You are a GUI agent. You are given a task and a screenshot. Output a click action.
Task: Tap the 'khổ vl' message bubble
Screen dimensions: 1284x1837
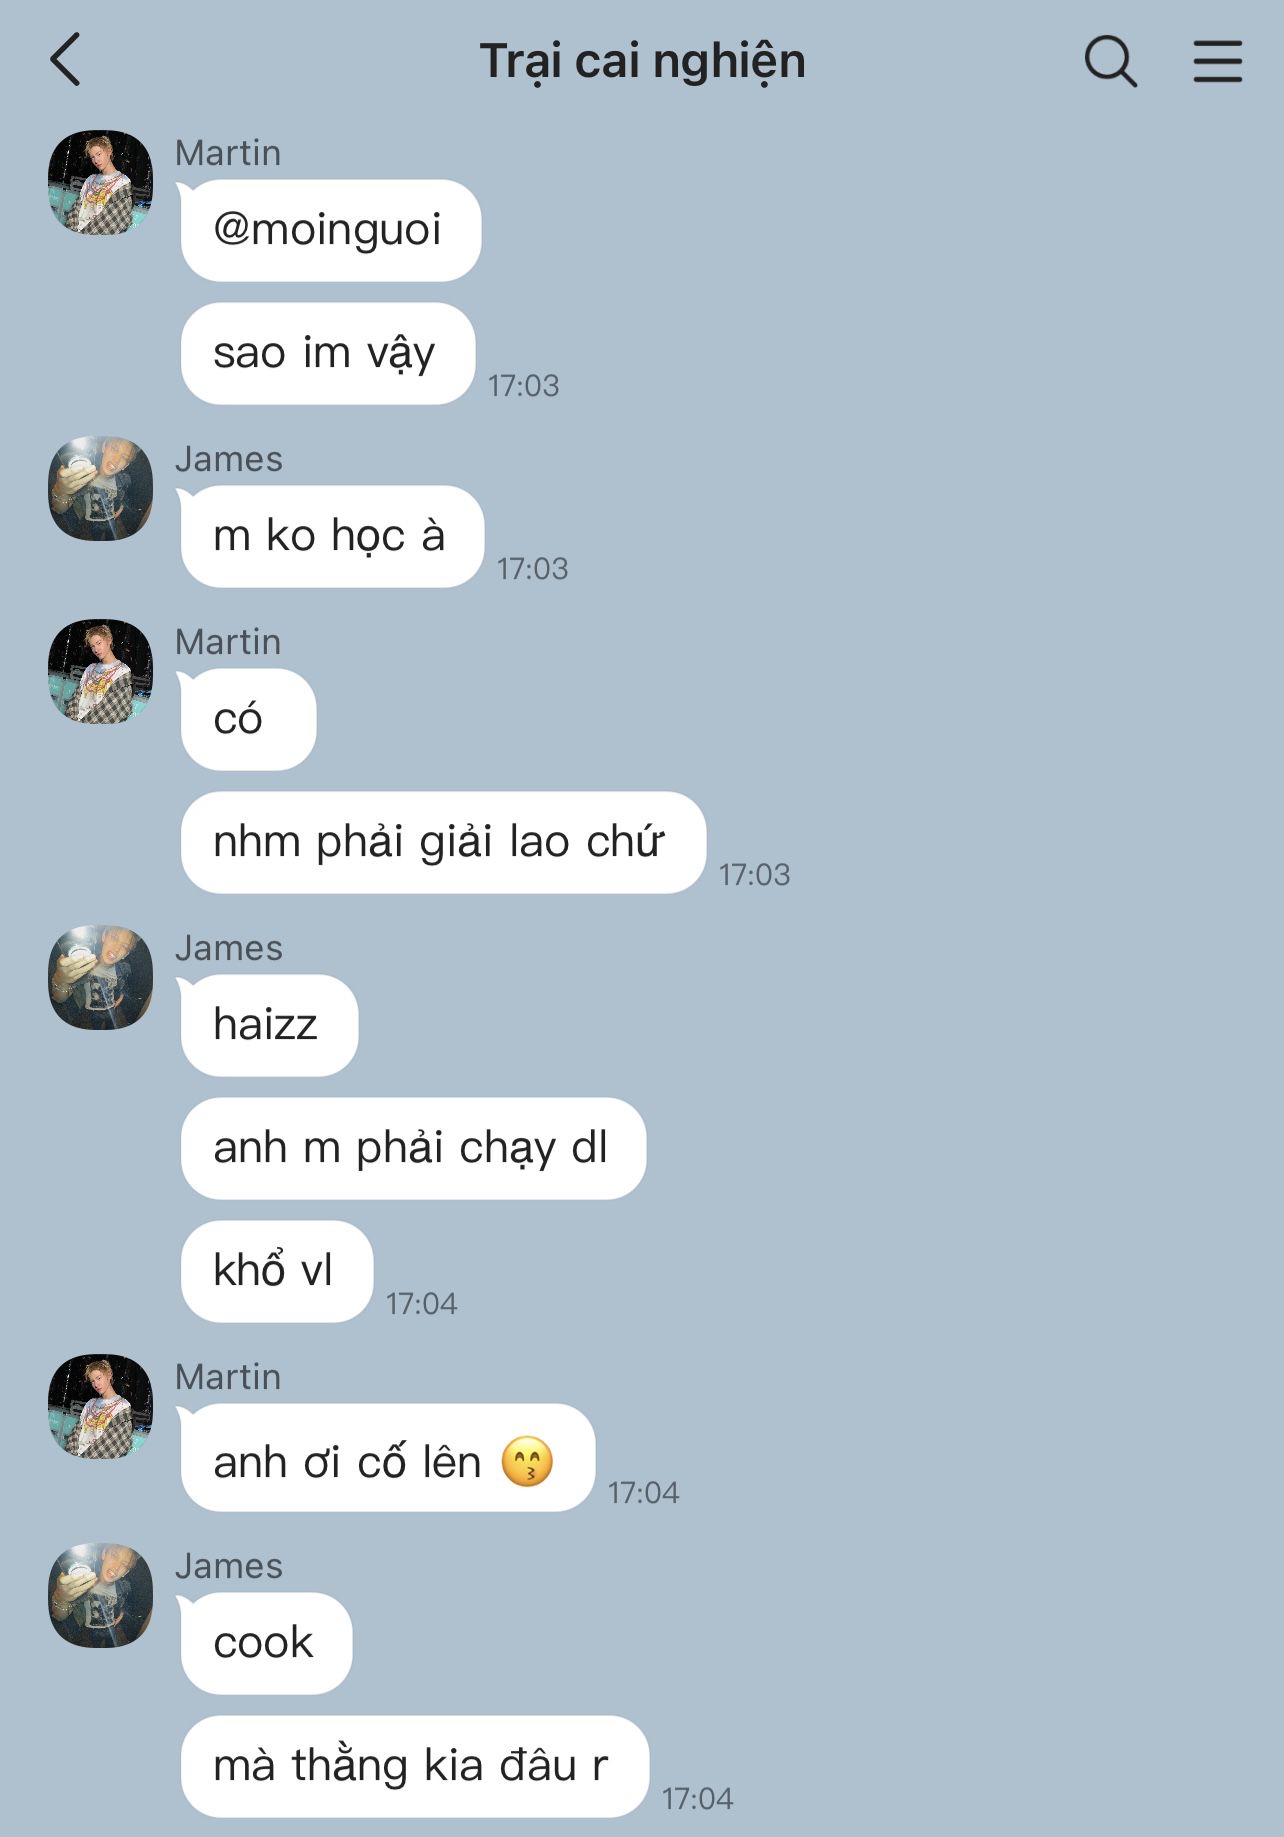(276, 1271)
